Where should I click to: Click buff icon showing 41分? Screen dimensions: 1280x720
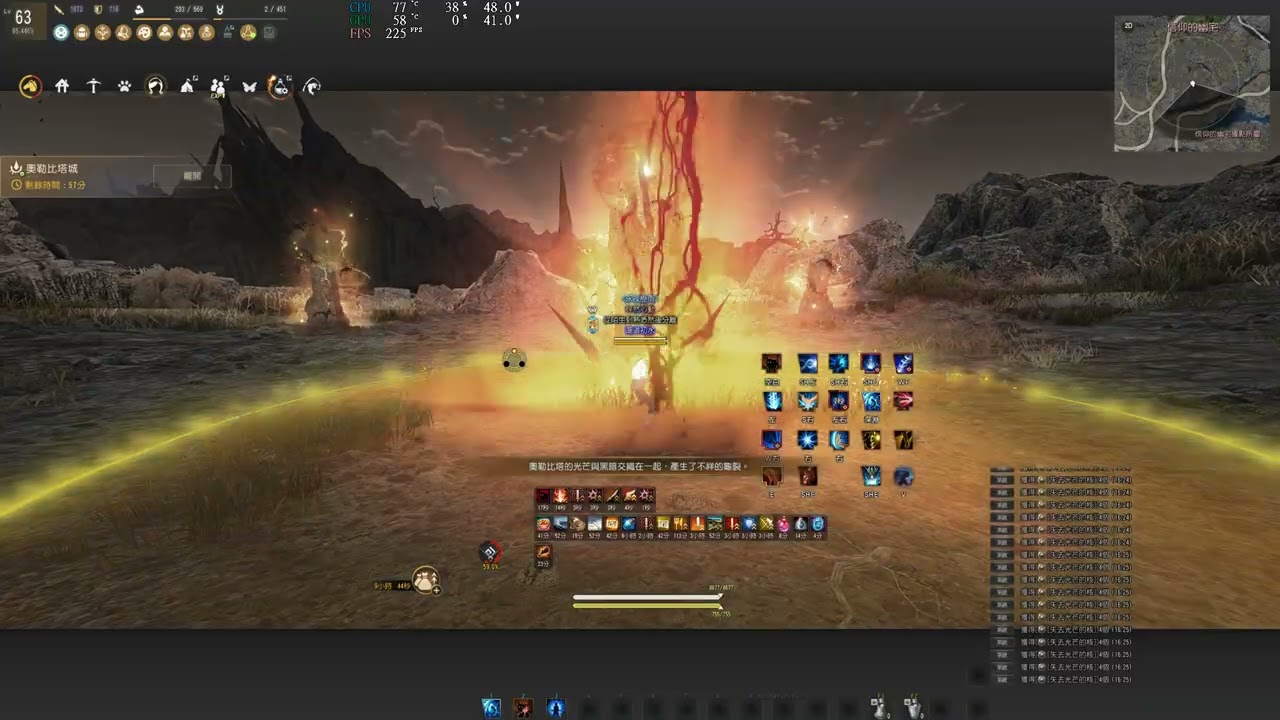[x=543, y=524]
